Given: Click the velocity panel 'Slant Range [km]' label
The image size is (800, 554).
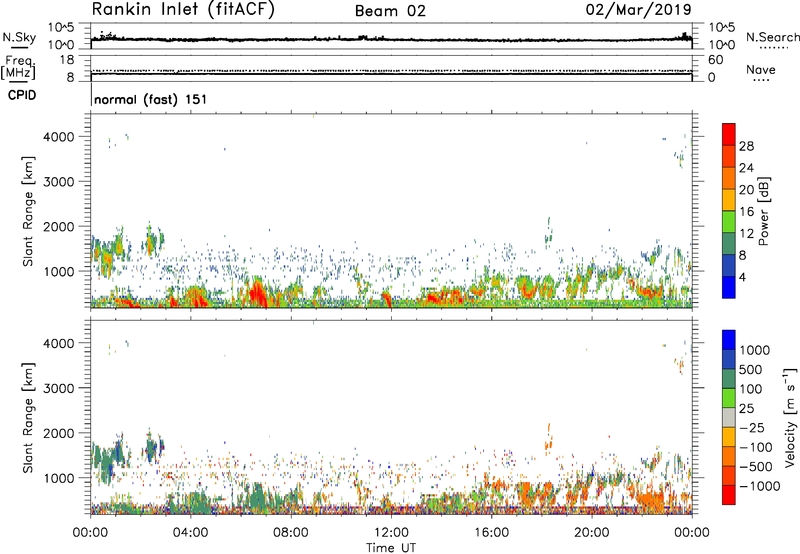Looking at the screenshot, I should click(x=28, y=418).
